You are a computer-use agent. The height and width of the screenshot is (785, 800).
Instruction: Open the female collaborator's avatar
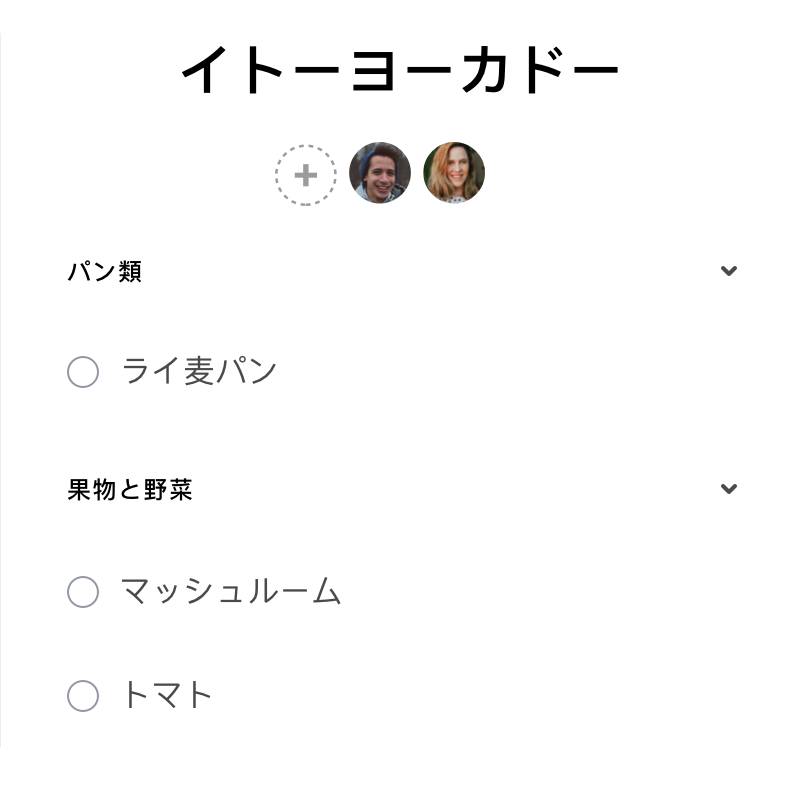[x=455, y=173]
